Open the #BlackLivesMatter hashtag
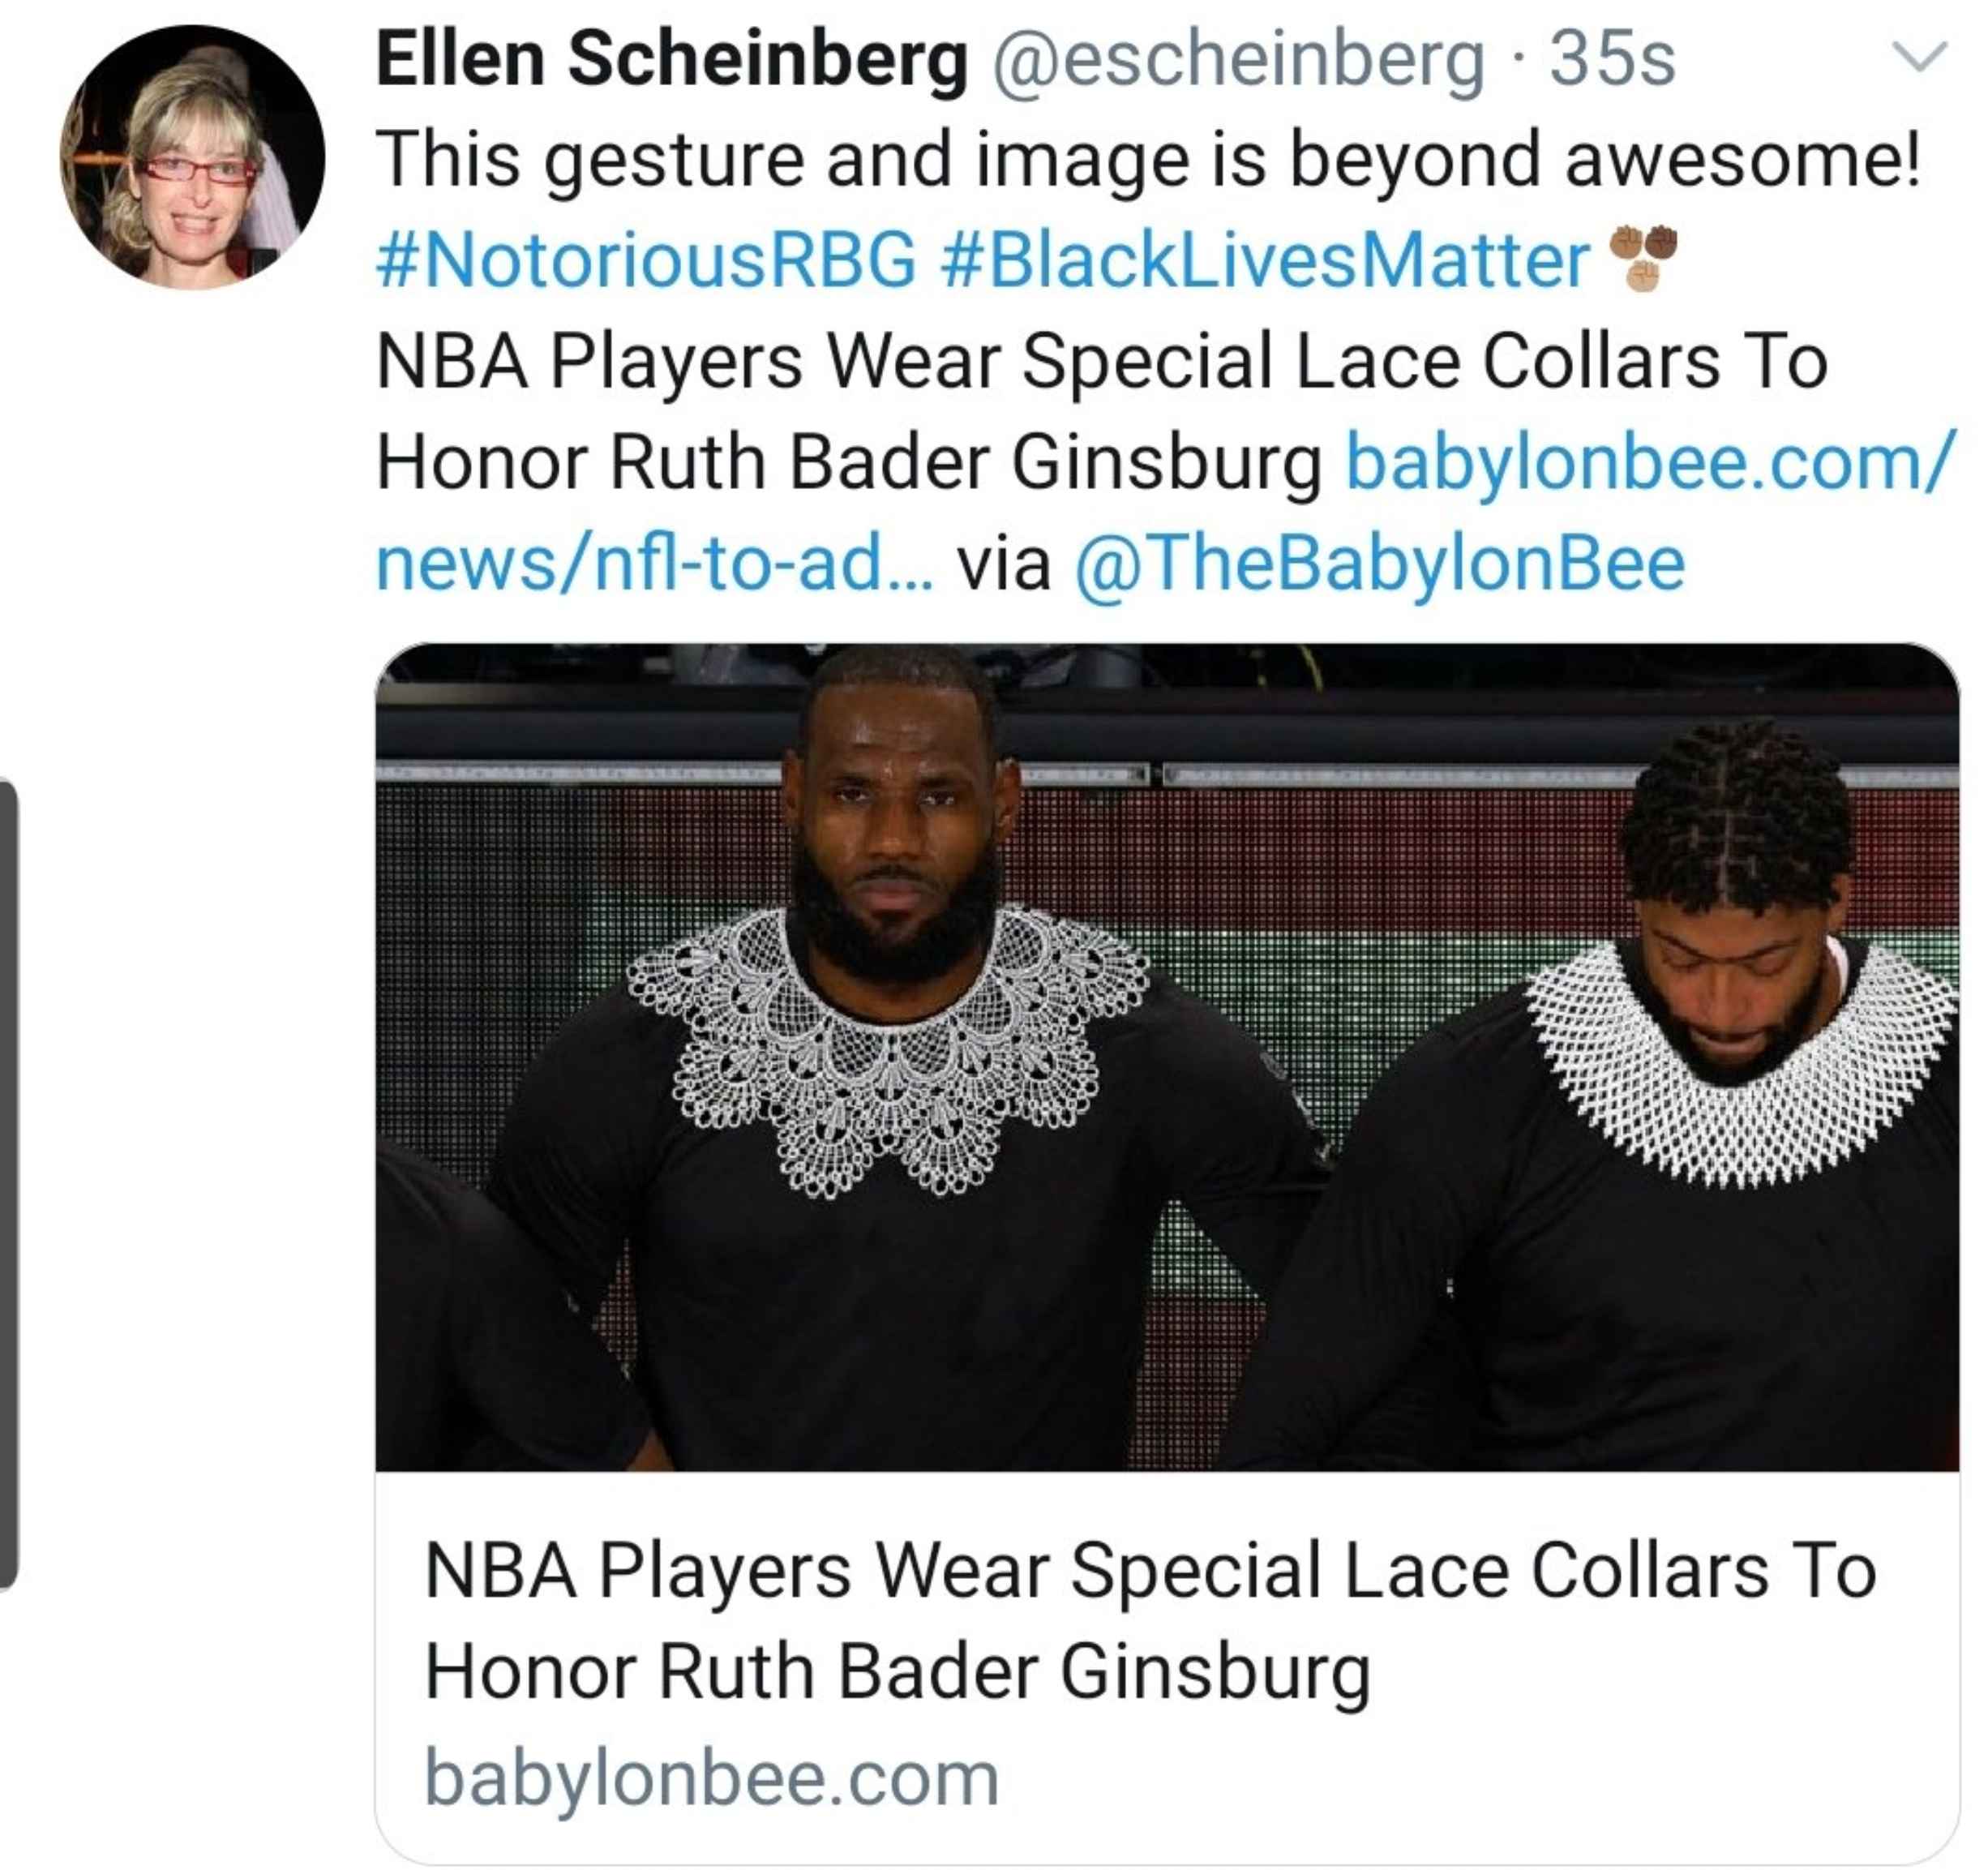 [x=1265, y=260]
